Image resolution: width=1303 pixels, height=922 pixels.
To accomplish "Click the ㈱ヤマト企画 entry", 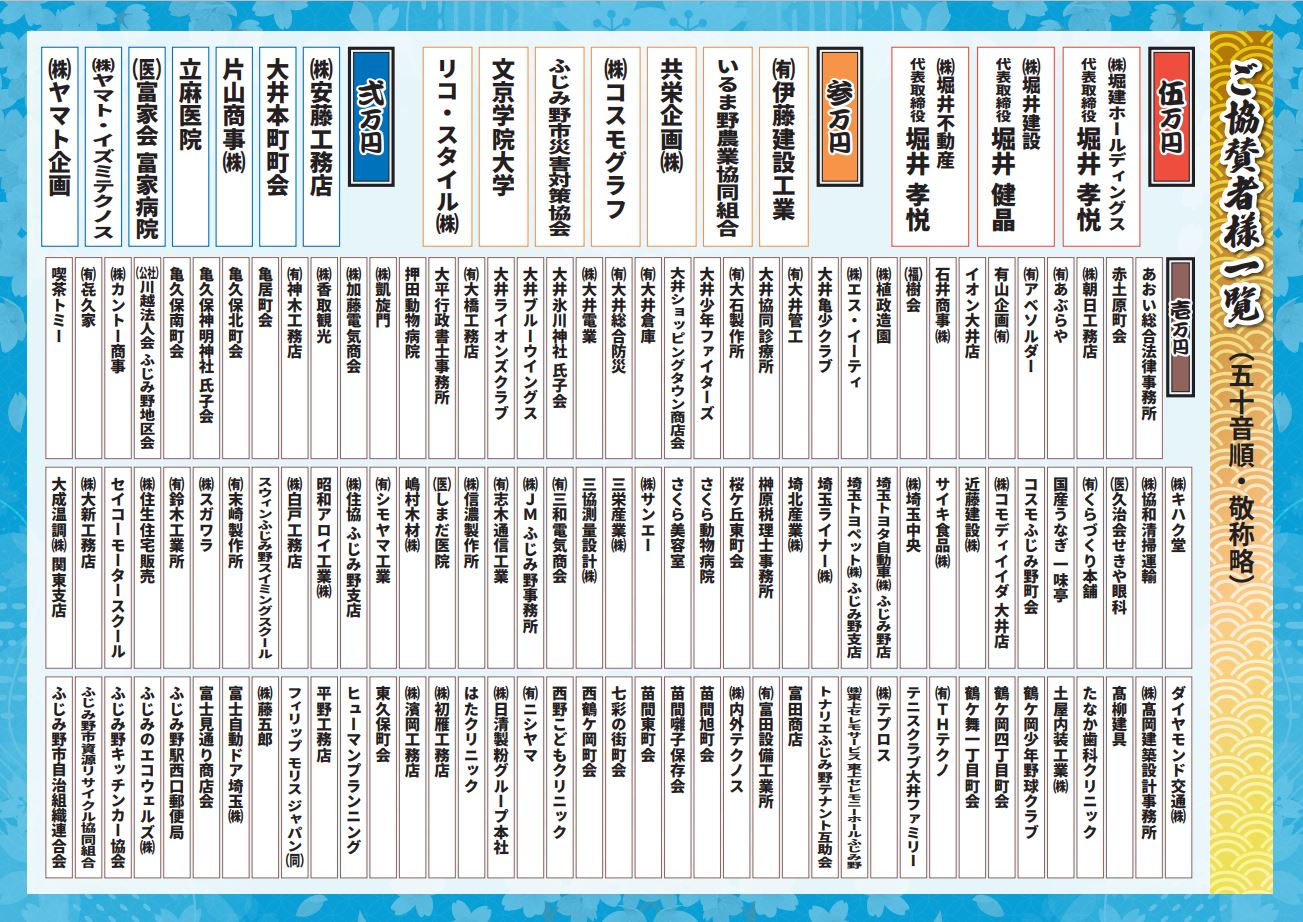I will (60, 146).
